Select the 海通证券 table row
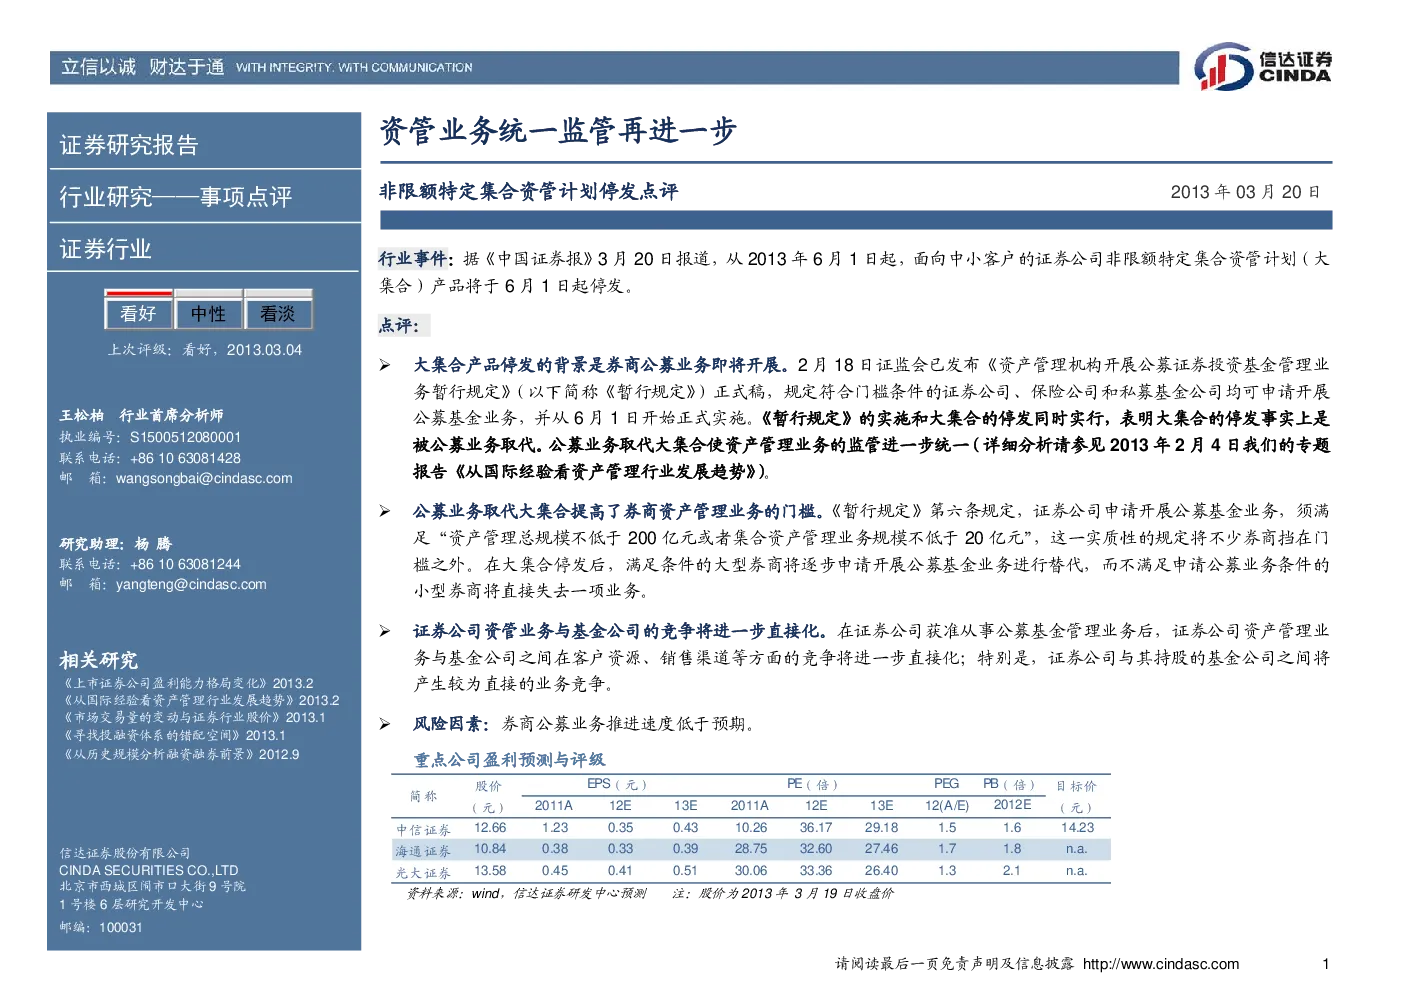1403x992 pixels. (751, 849)
